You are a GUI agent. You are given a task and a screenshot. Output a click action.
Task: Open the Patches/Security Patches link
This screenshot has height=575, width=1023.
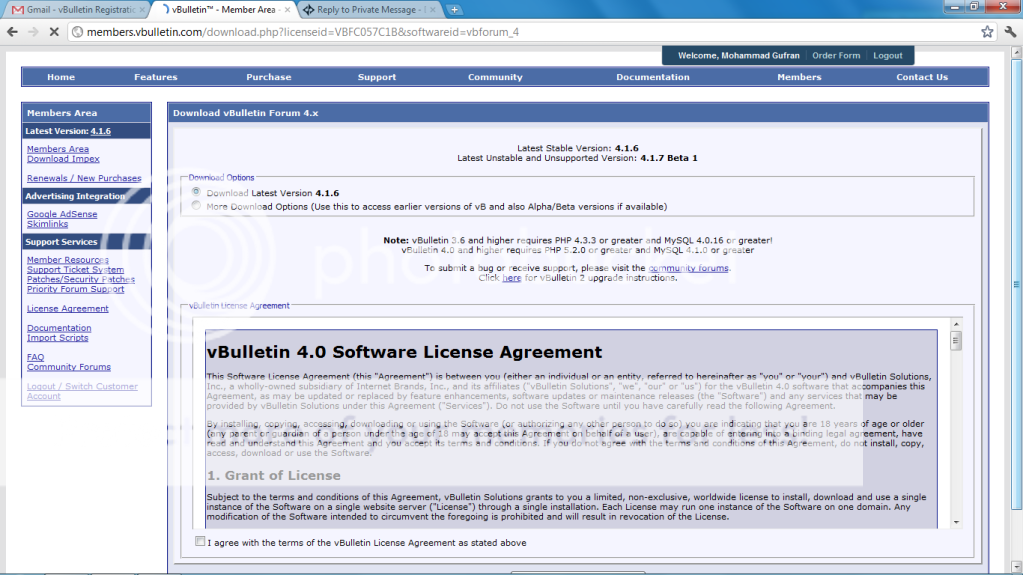coord(81,279)
